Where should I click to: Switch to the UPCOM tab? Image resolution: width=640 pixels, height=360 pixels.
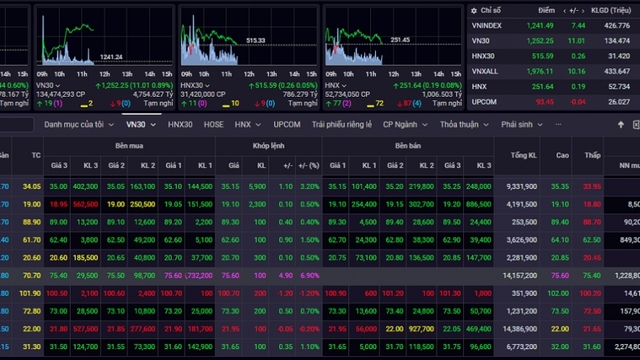click(x=287, y=124)
